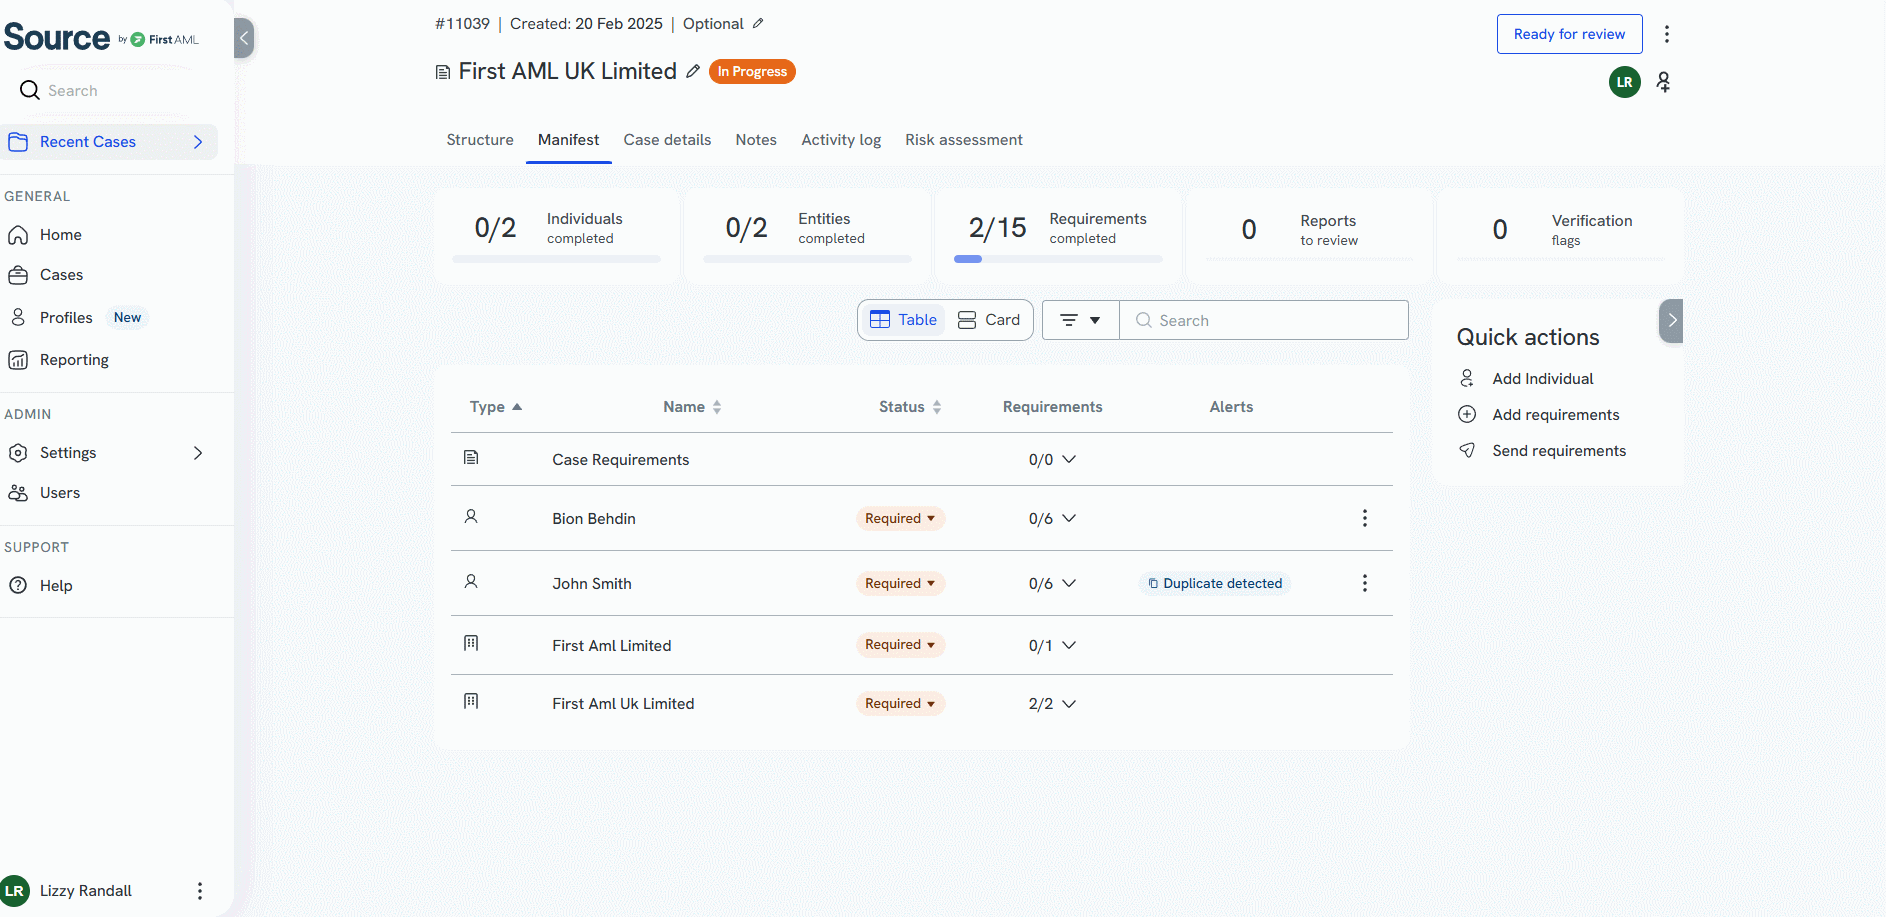The image size is (1886, 917).
Task: Click the Duplicate detected alert badge
Action: click(x=1215, y=583)
